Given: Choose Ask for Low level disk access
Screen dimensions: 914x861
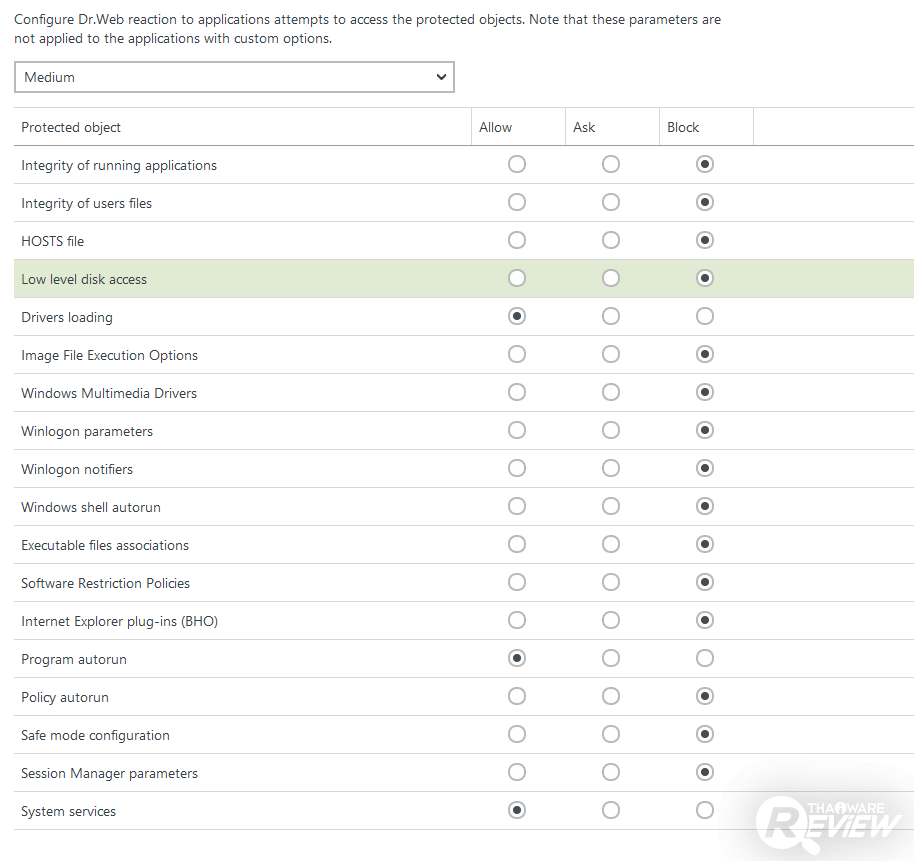Looking at the screenshot, I should 610,278.
